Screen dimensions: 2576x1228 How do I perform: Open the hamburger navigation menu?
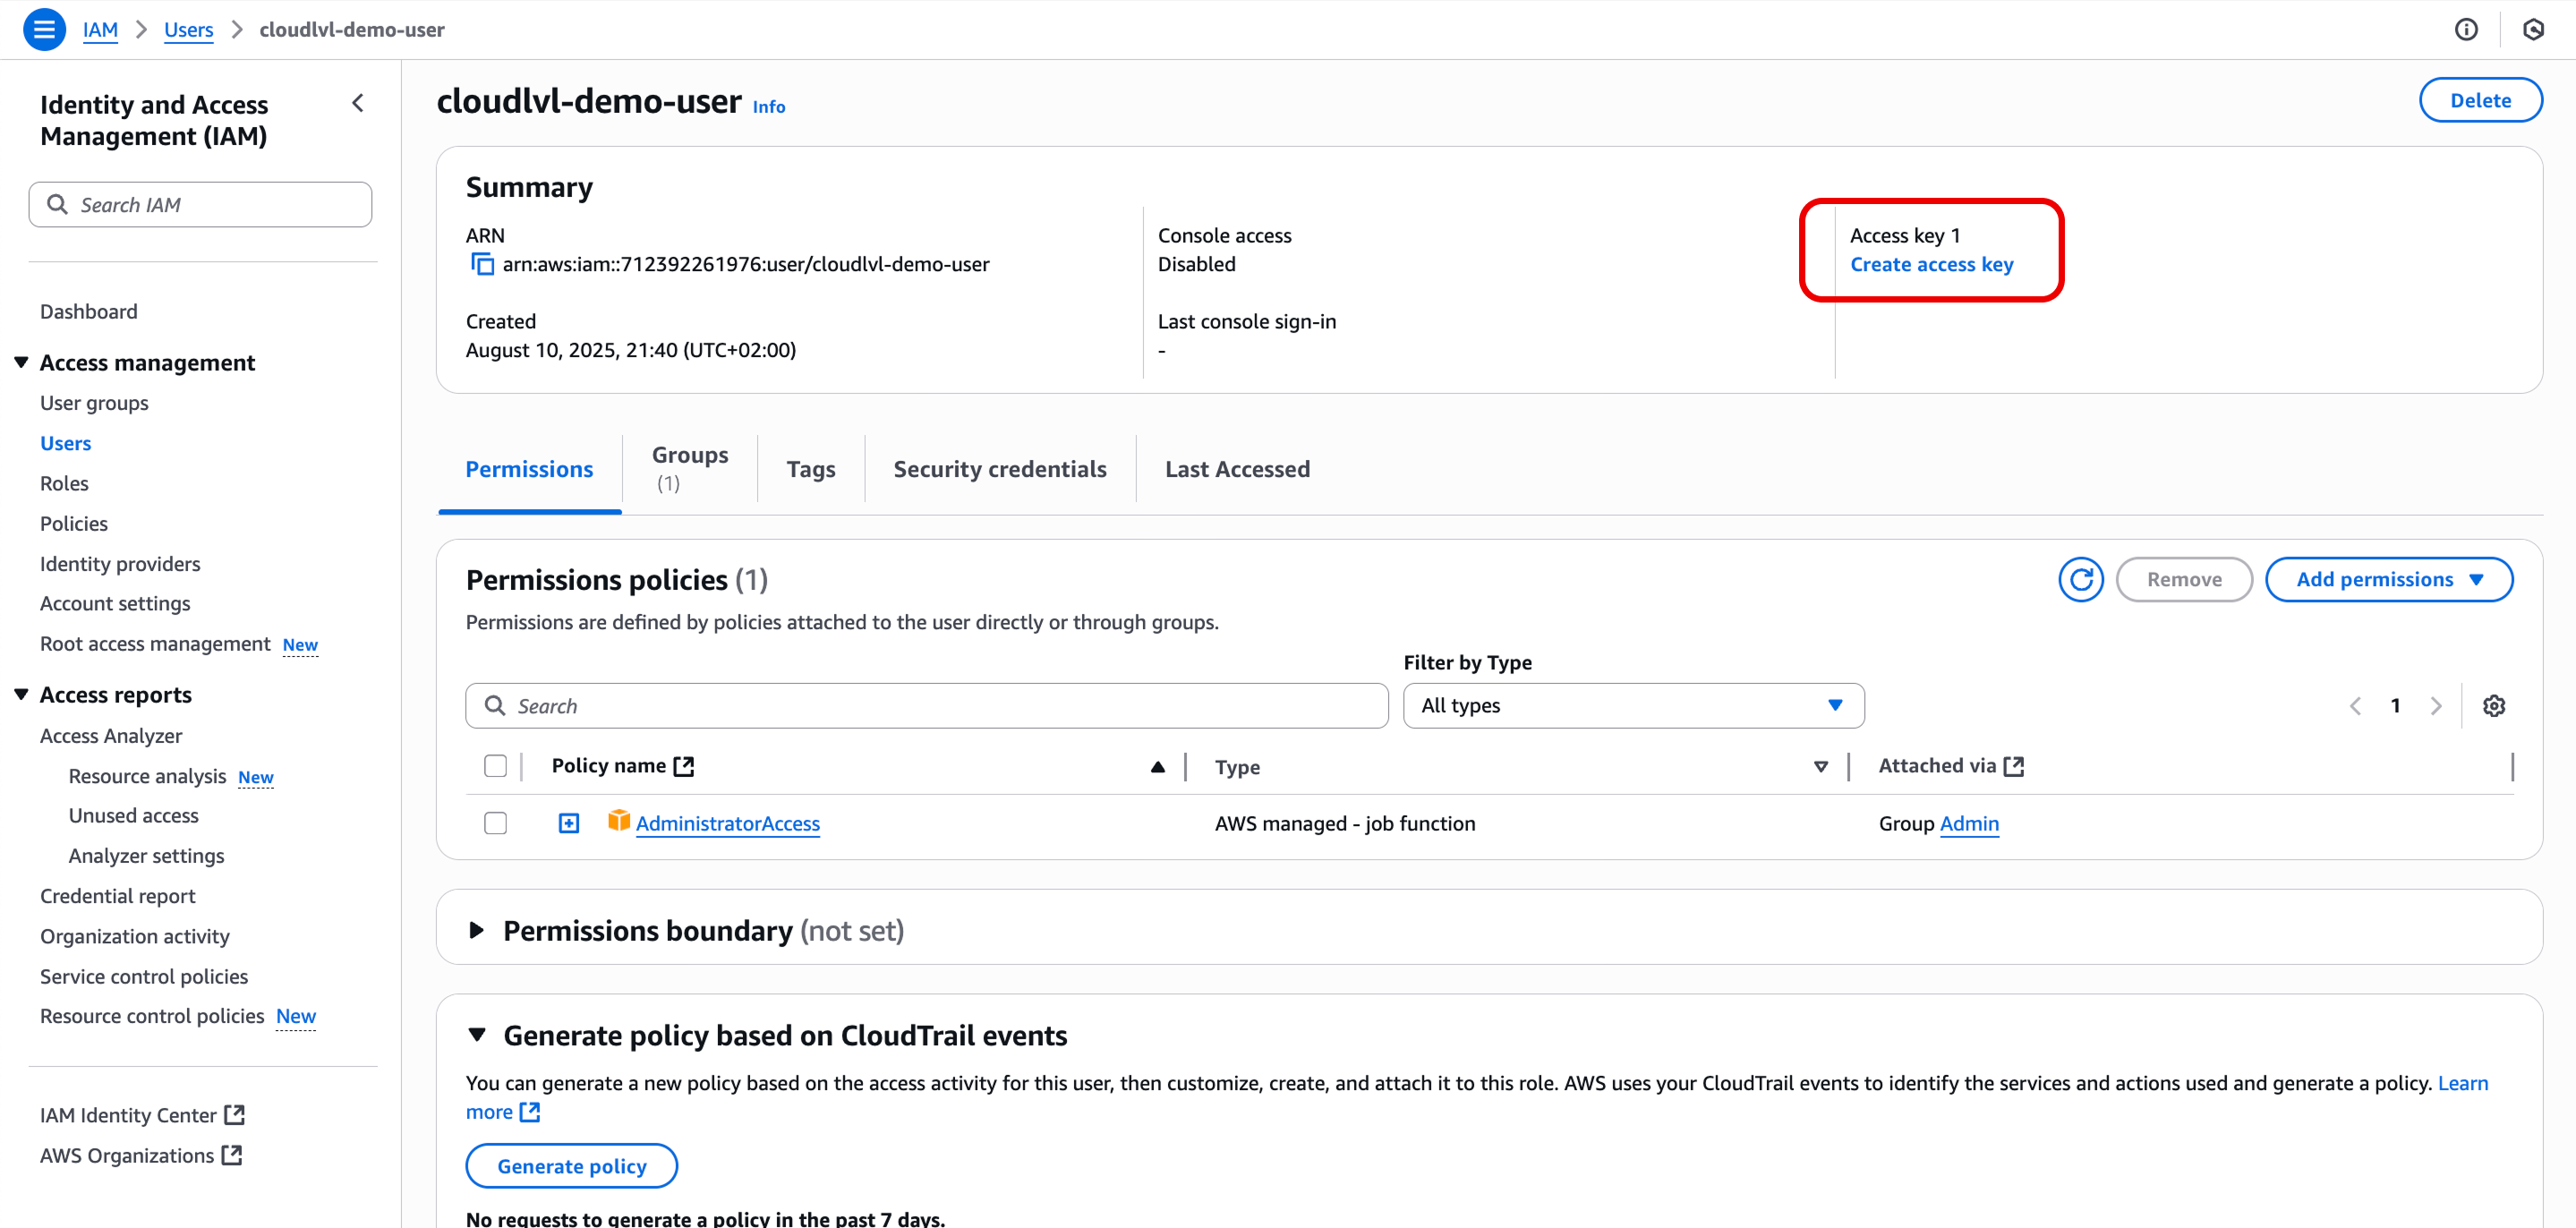coord(43,29)
